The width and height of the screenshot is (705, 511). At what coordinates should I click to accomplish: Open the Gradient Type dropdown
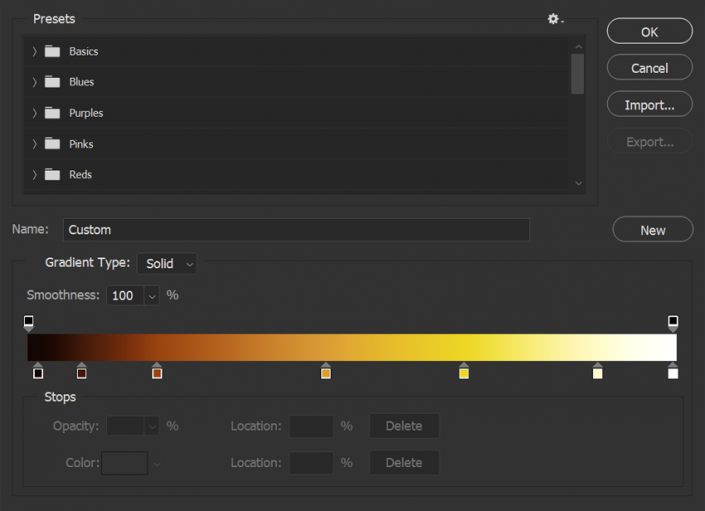click(x=167, y=264)
